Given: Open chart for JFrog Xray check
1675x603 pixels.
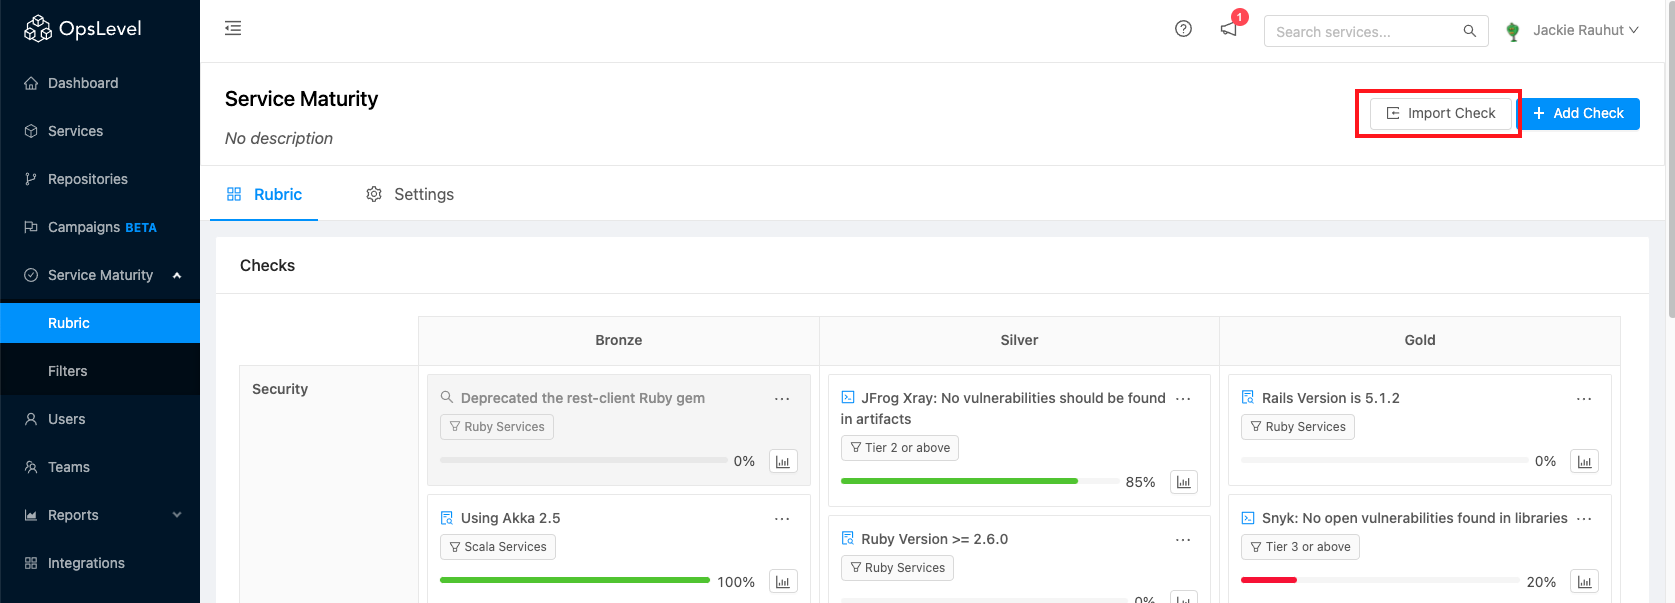Looking at the screenshot, I should (x=1184, y=482).
